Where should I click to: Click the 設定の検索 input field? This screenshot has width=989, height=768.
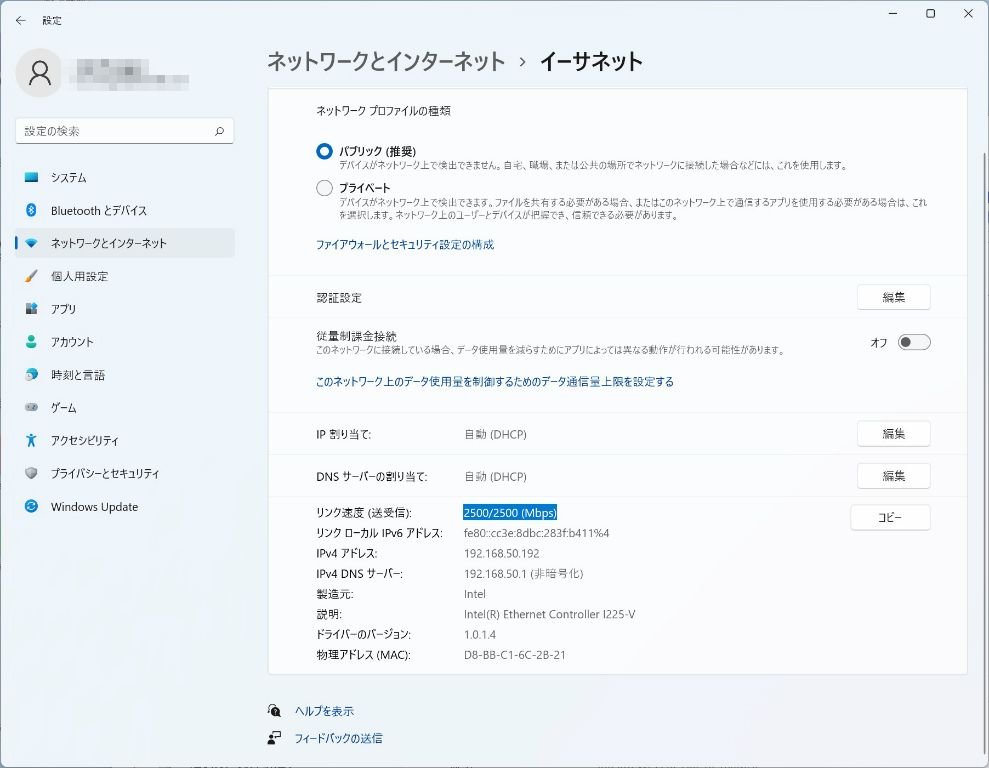click(x=115, y=131)
